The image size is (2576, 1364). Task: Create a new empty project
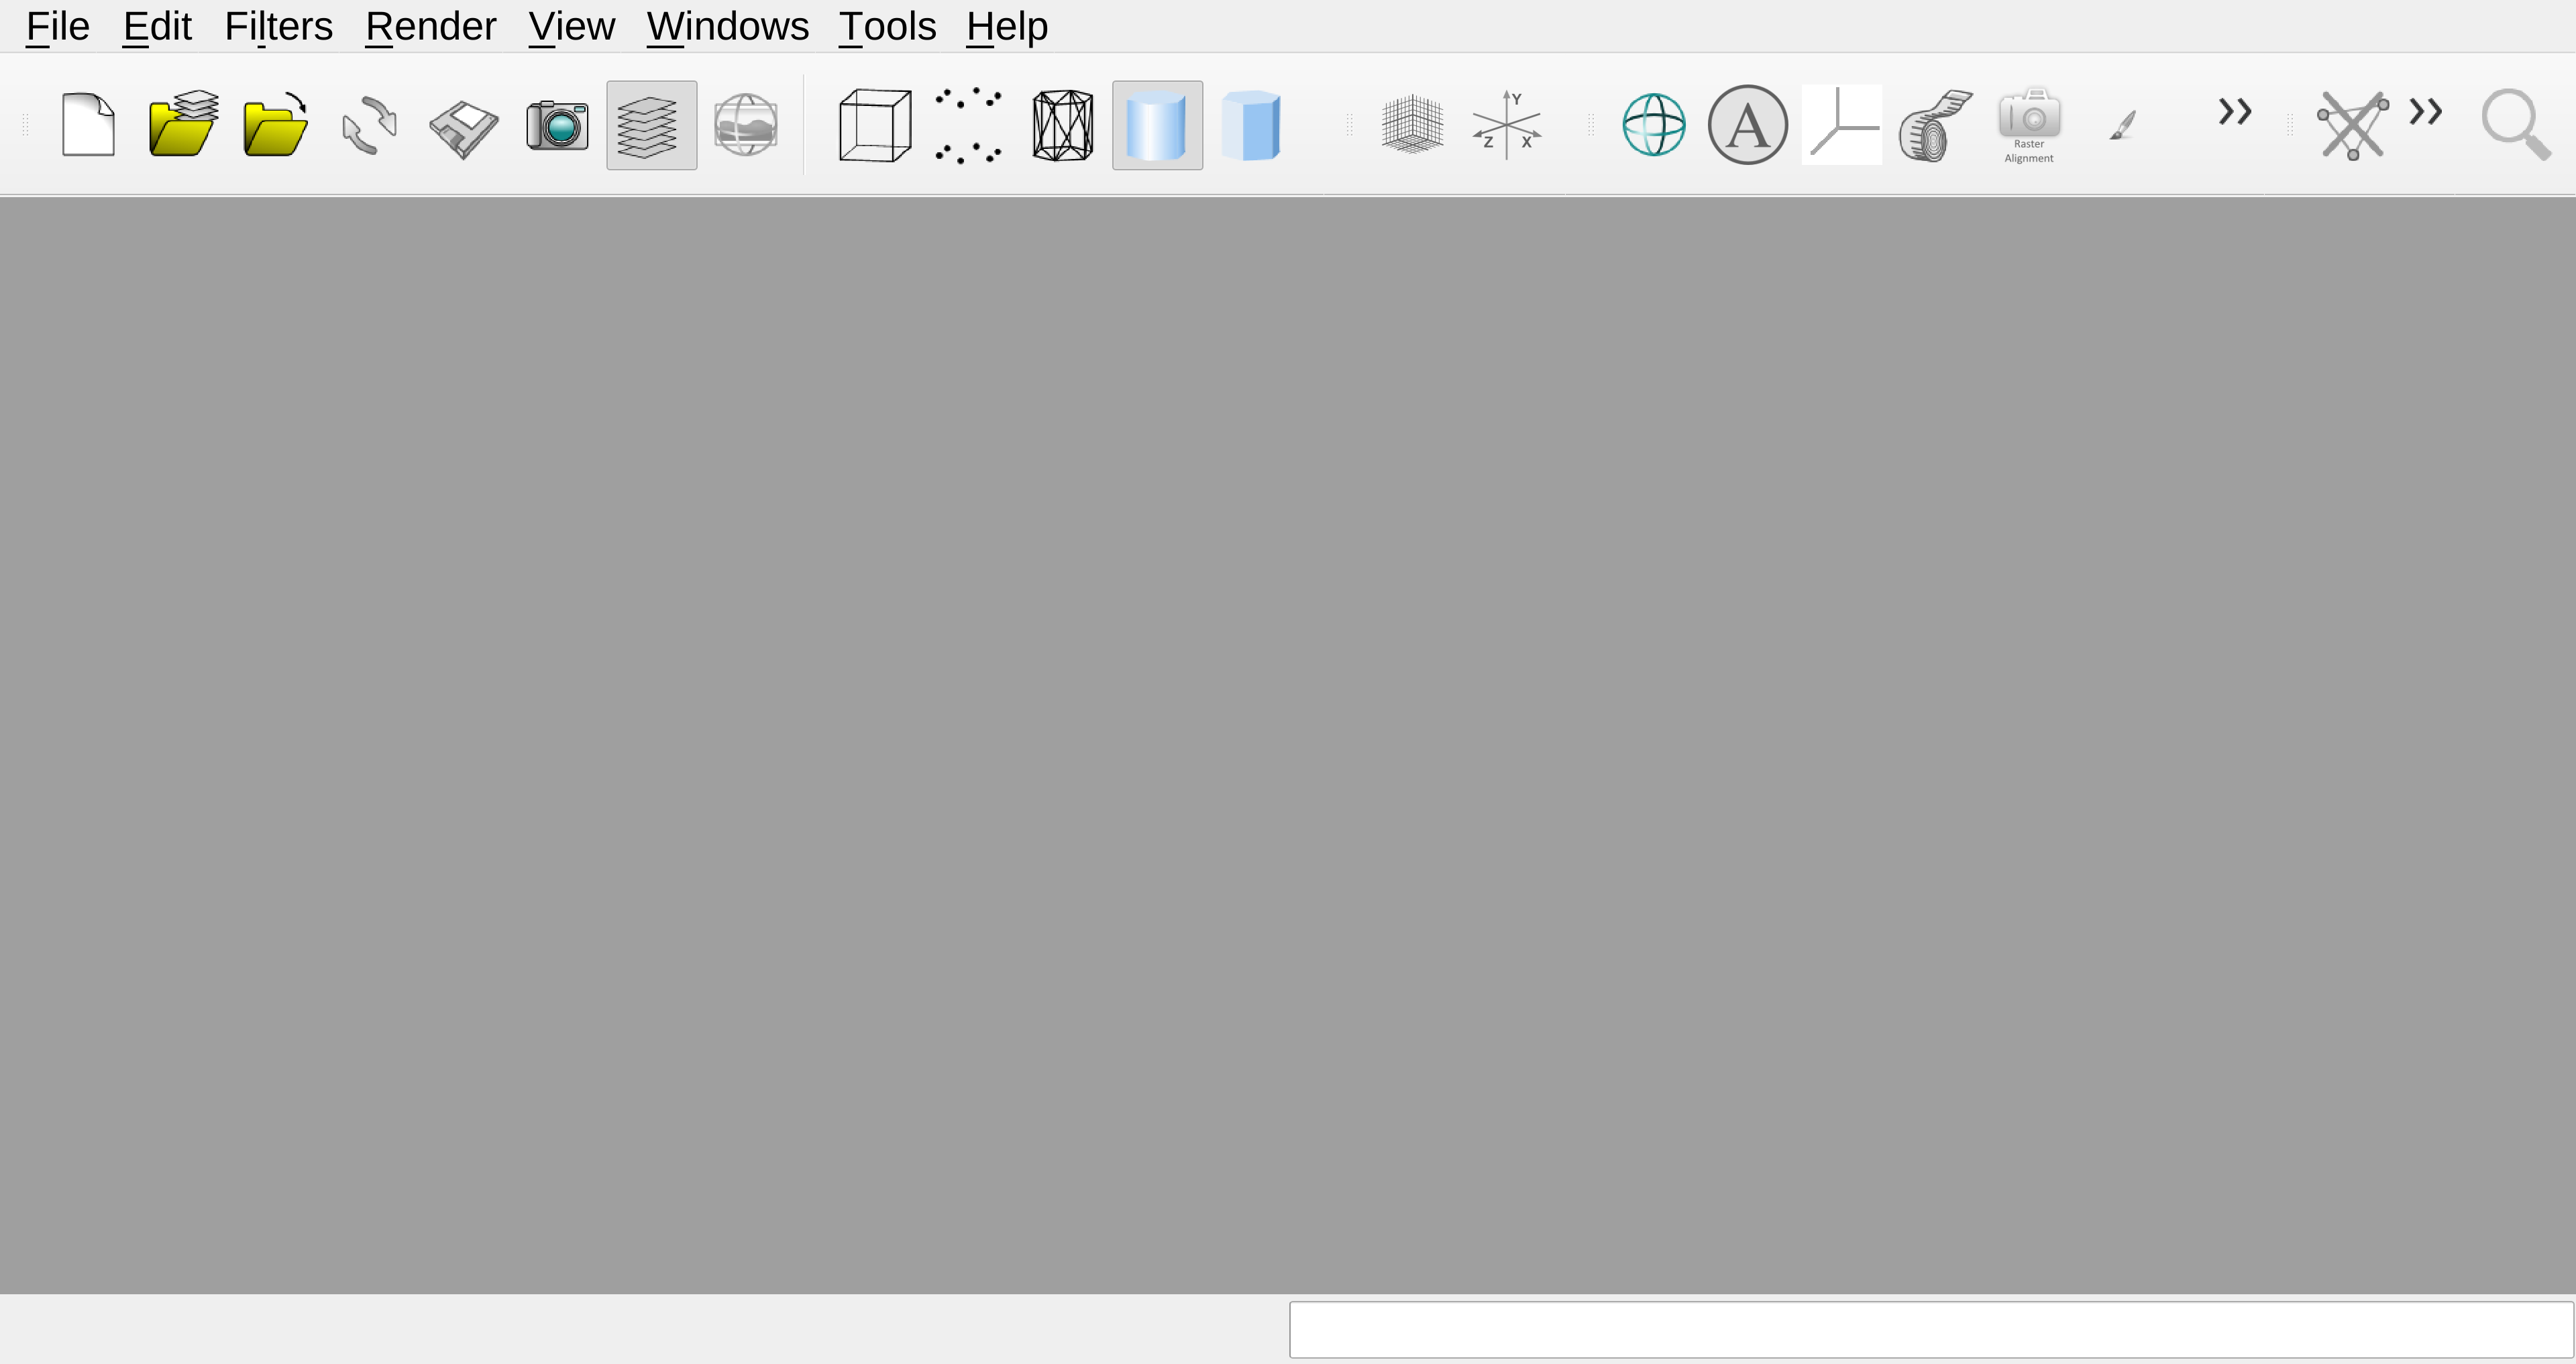pyautogui.click(x=87, y=124)
